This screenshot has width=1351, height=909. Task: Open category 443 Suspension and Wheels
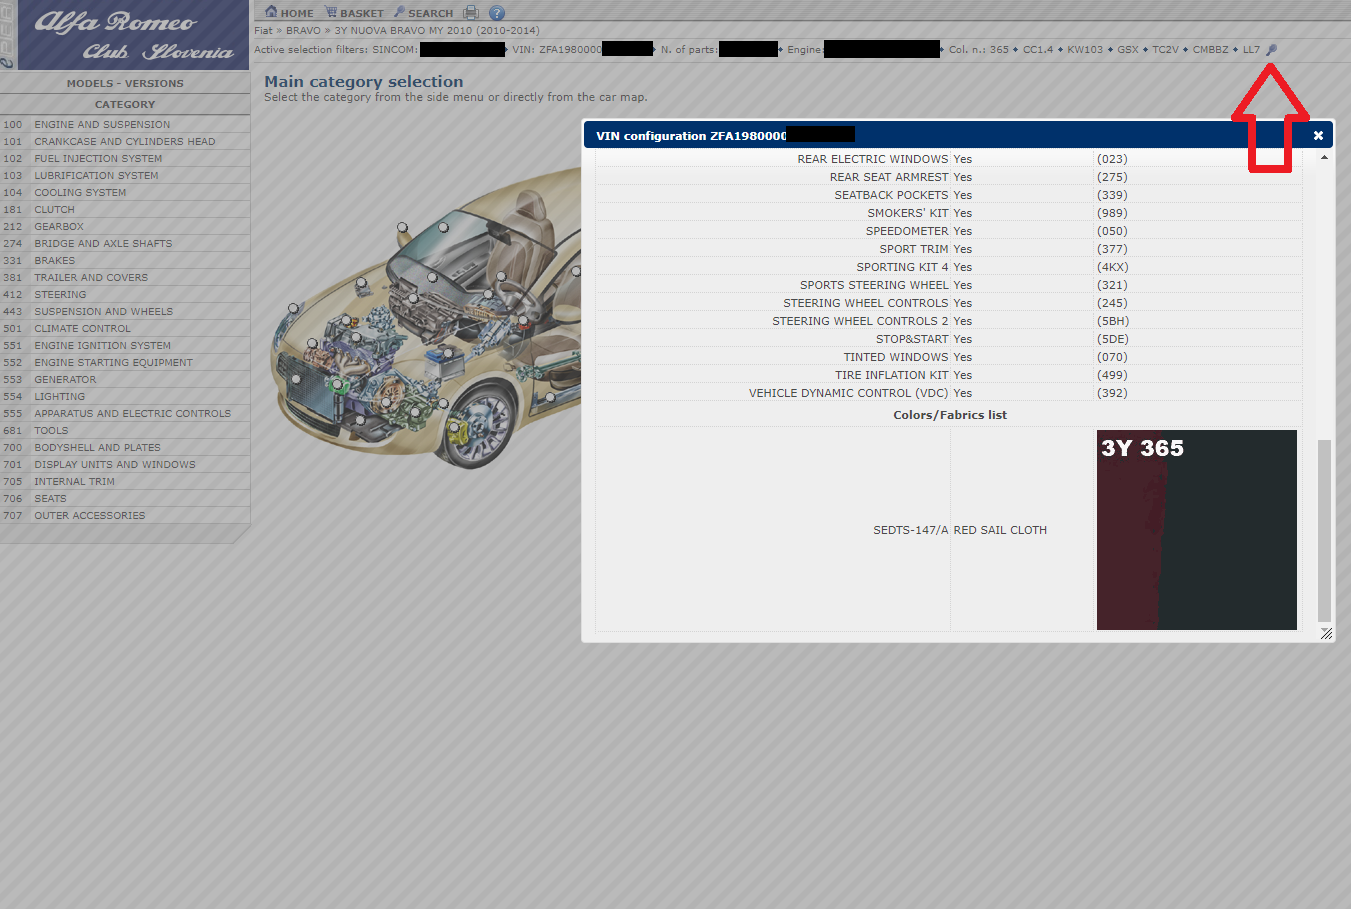coord(125,311)
